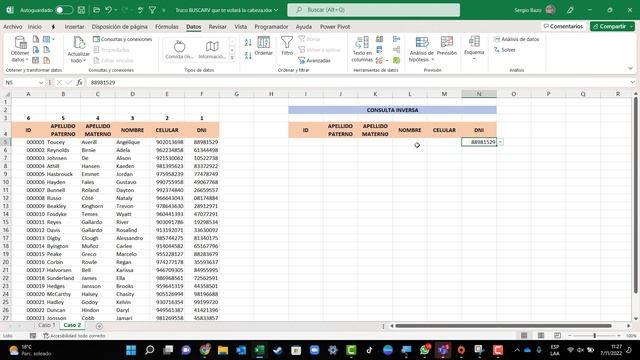Open the Windows Start menu
Image resolution: width=640 pixels, height=360 pixels.
point(131,350)
